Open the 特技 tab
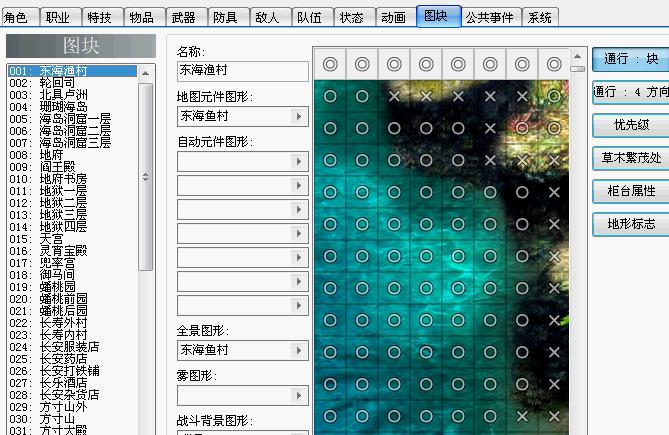The image size is (669, 435). (102, 17)
